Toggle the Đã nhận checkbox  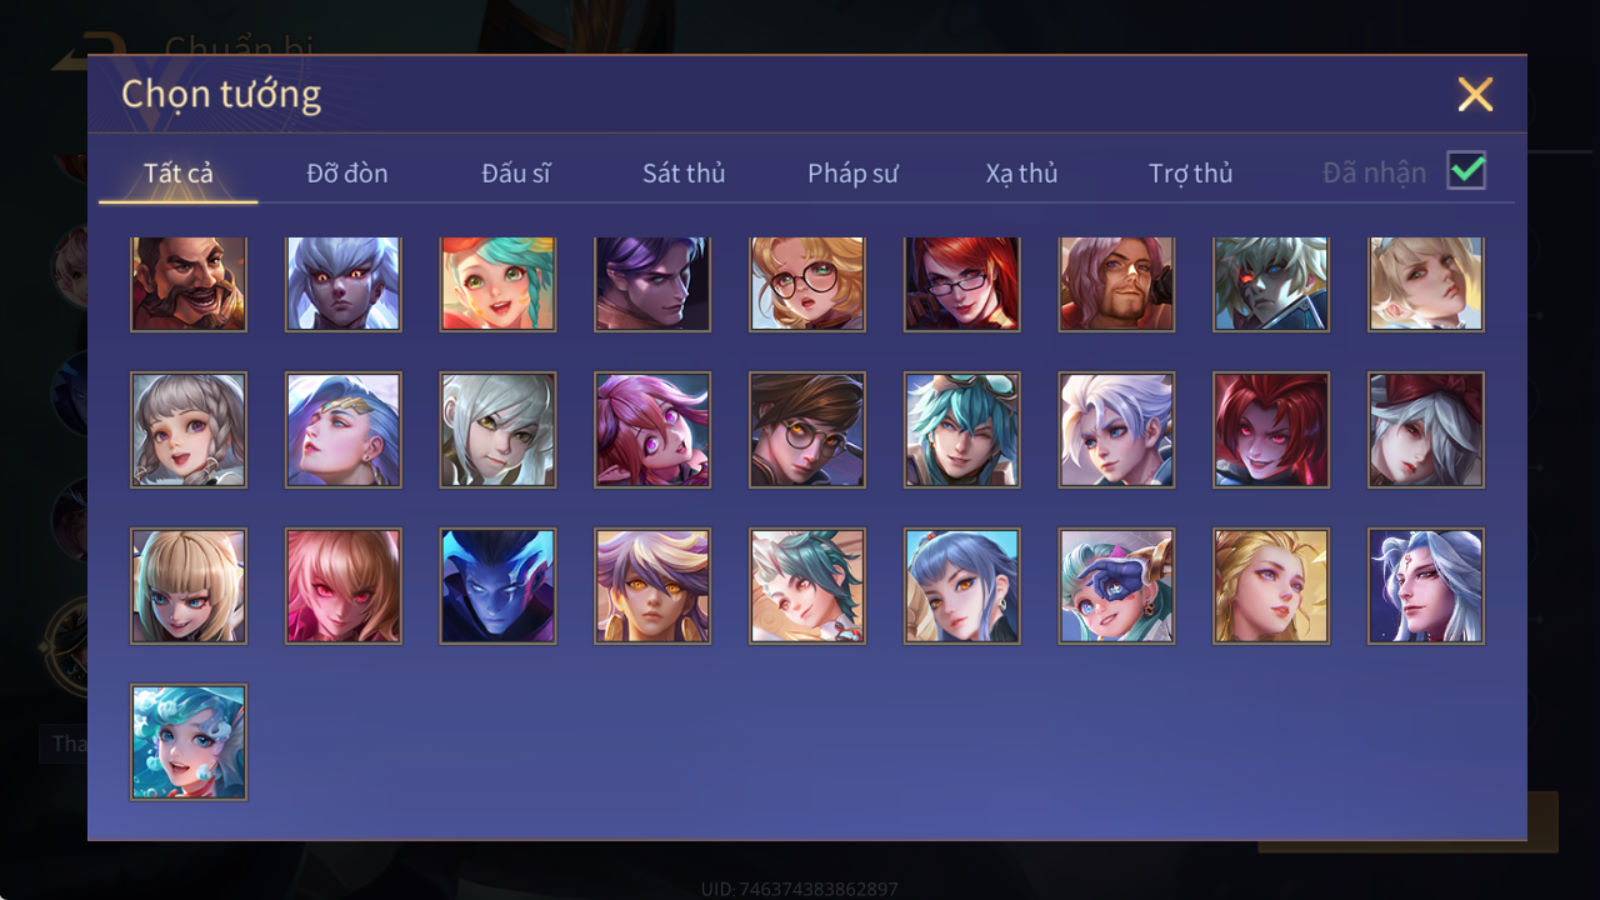coord(1467,171)
